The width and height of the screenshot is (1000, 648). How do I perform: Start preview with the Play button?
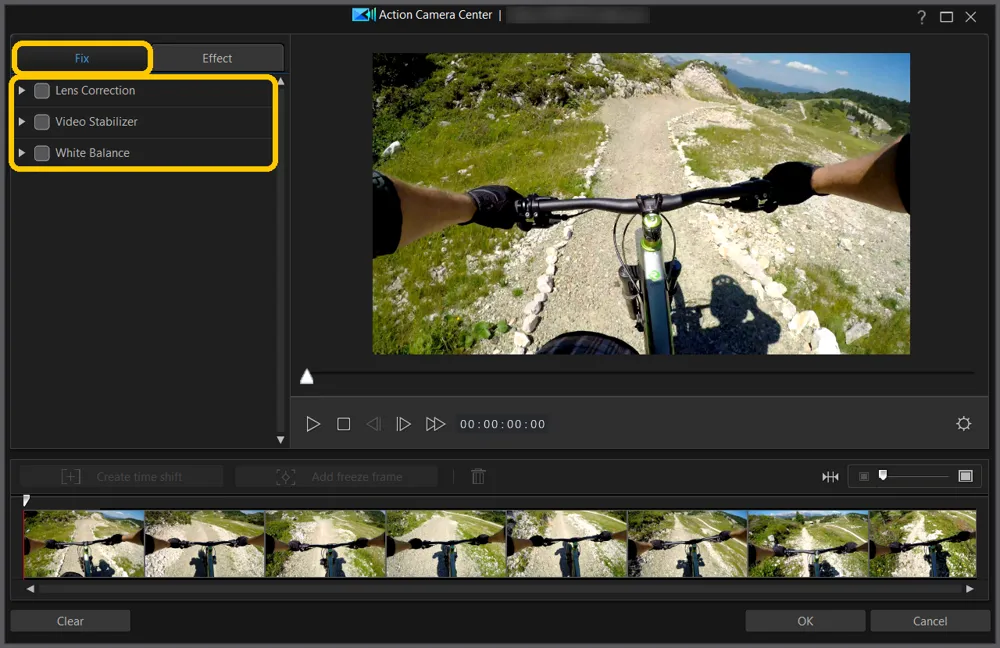(x=312, y=424)
